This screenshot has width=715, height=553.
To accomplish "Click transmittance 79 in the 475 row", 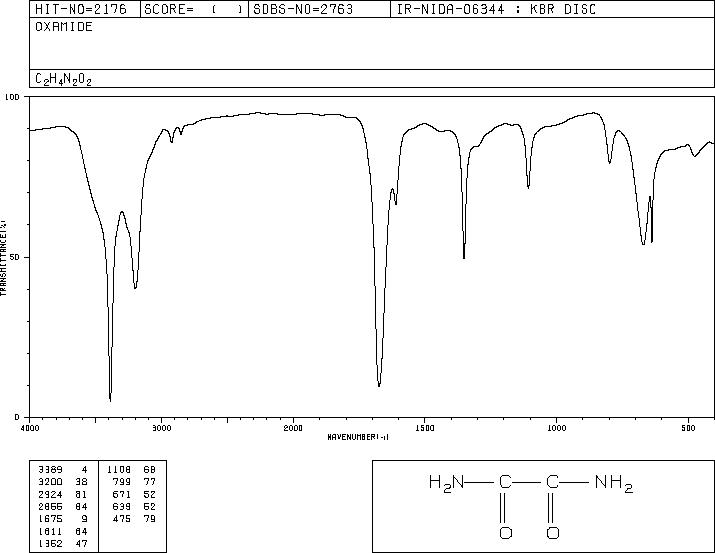I will click(x=150, y=519).
